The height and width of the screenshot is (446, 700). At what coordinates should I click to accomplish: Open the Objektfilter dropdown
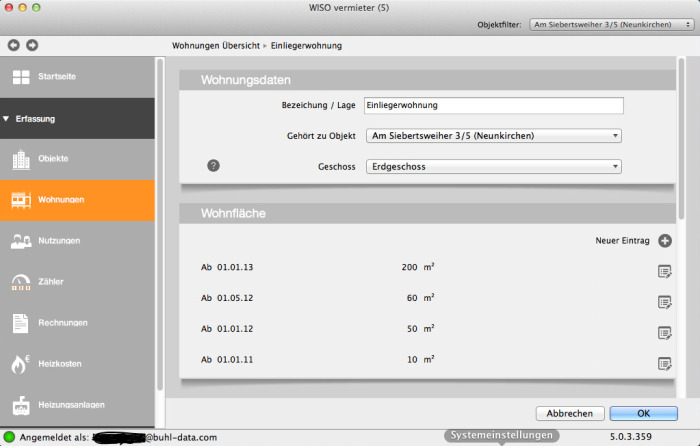[611, 25]
